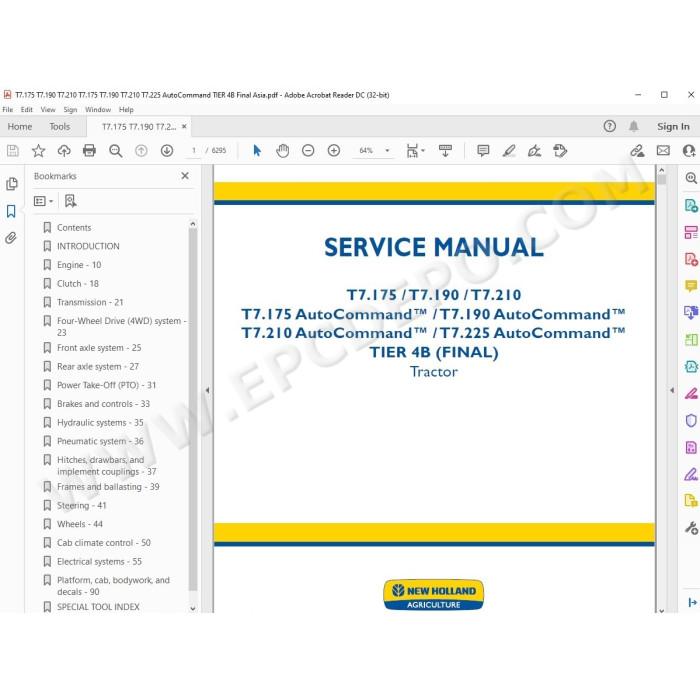
Task: Choose the arrow selection tool
Action: pyautogui.click(x=257, y=150)
